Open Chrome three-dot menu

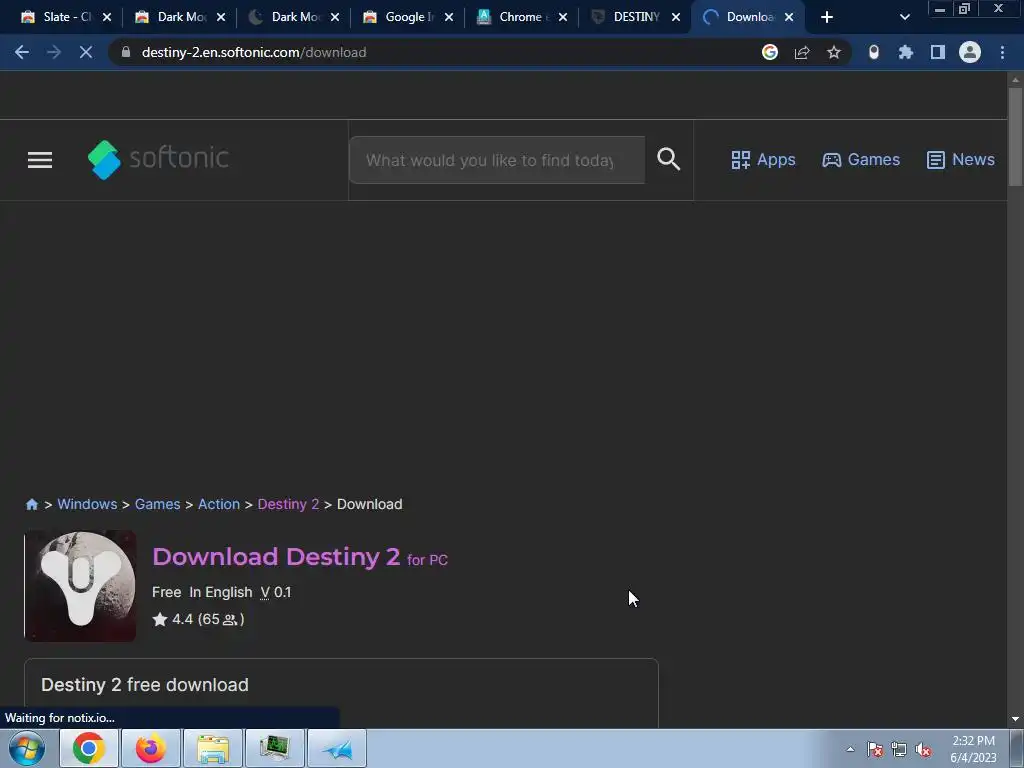click(1002, 52)
